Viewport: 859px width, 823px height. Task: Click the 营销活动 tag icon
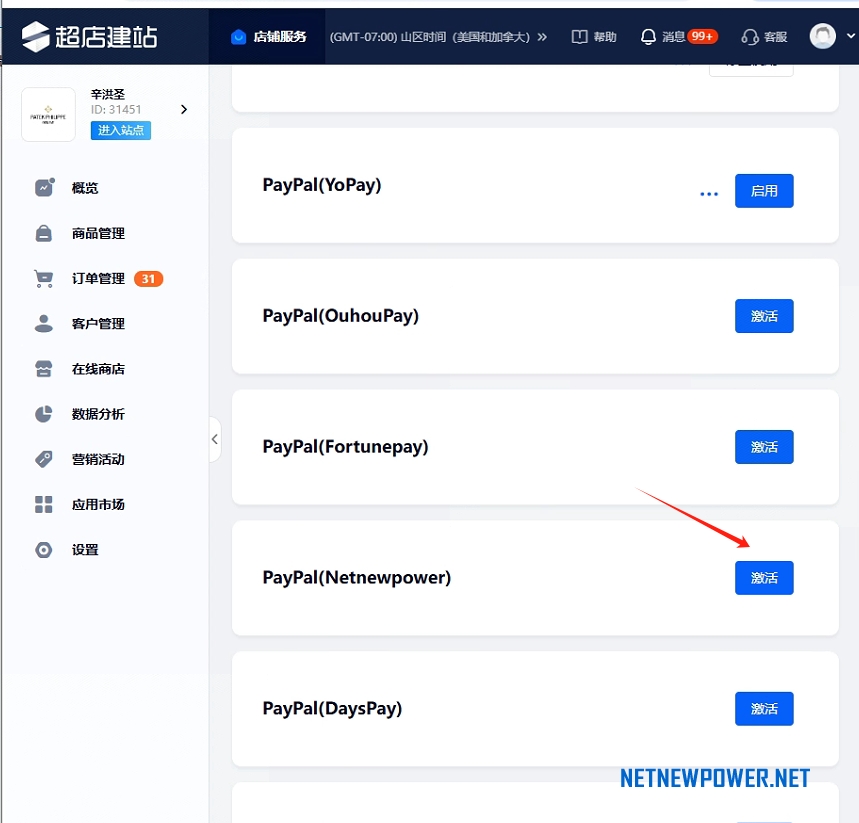pos(44,459)
